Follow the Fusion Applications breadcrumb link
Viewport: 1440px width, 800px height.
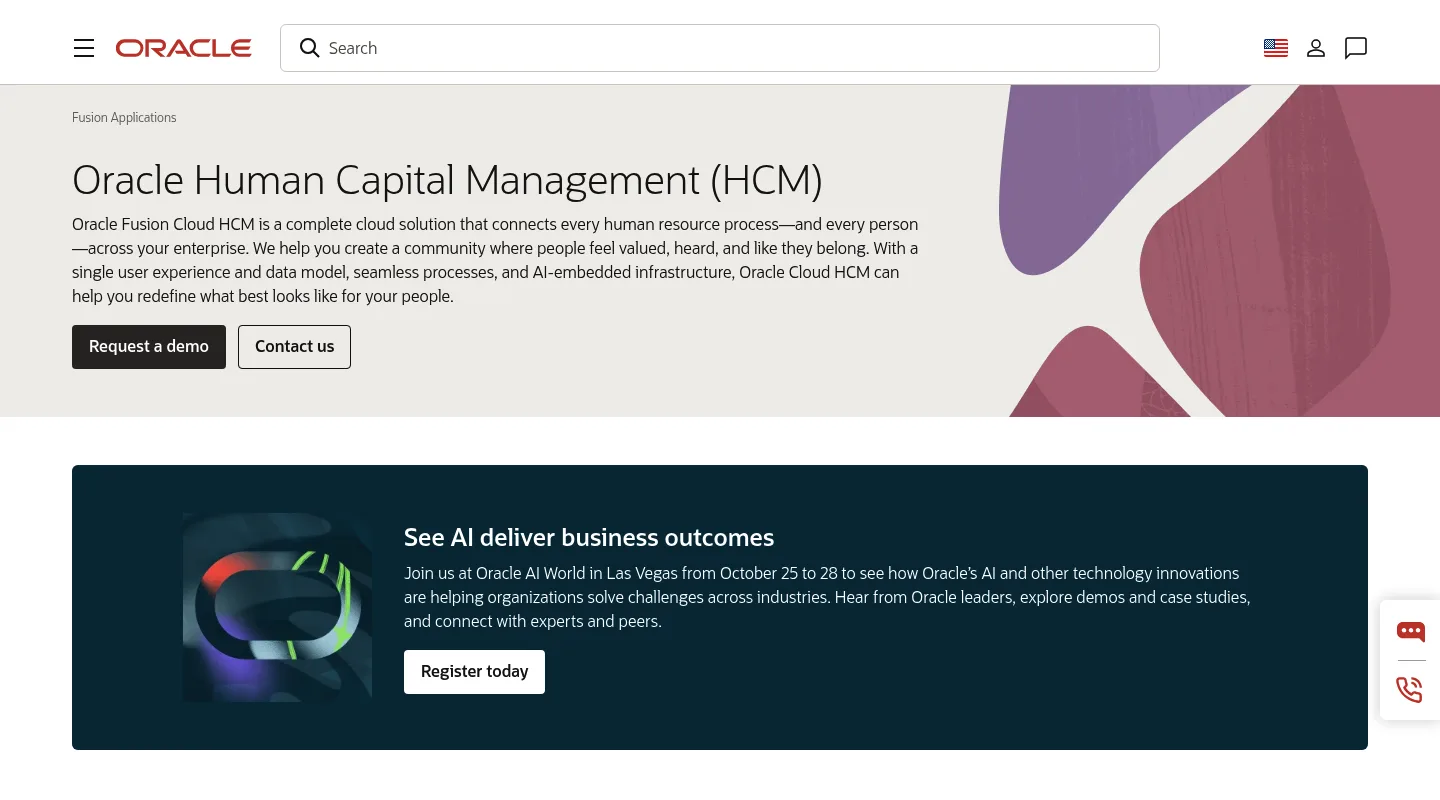click(x=124, y=117)
